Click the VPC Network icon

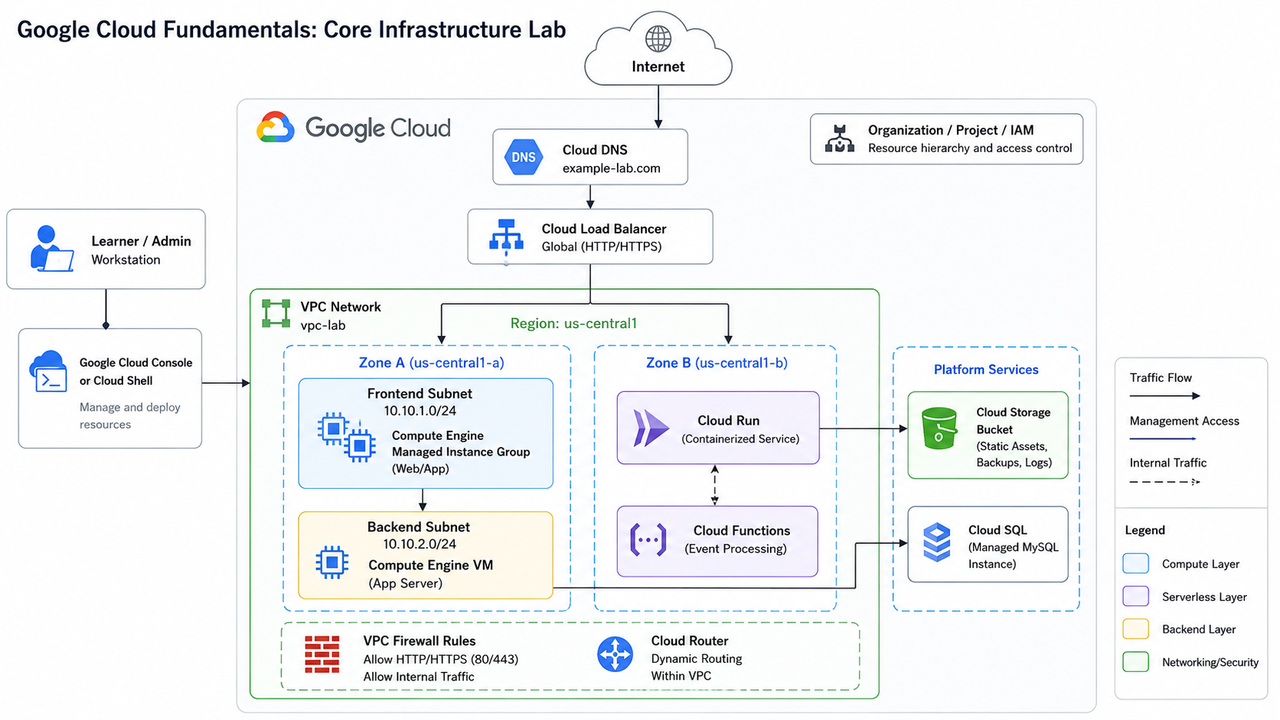(276, 314)
